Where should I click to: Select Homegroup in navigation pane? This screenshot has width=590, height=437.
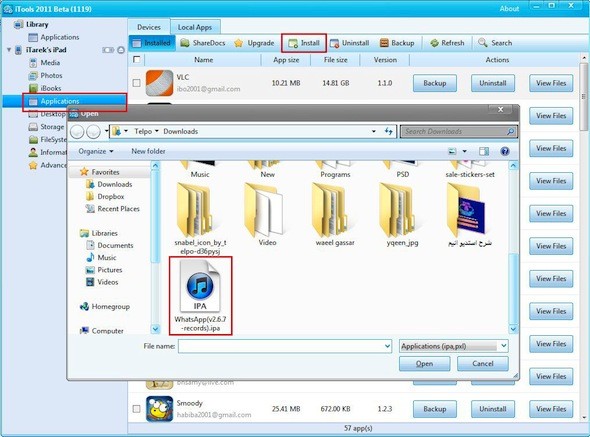pos(105,307)
